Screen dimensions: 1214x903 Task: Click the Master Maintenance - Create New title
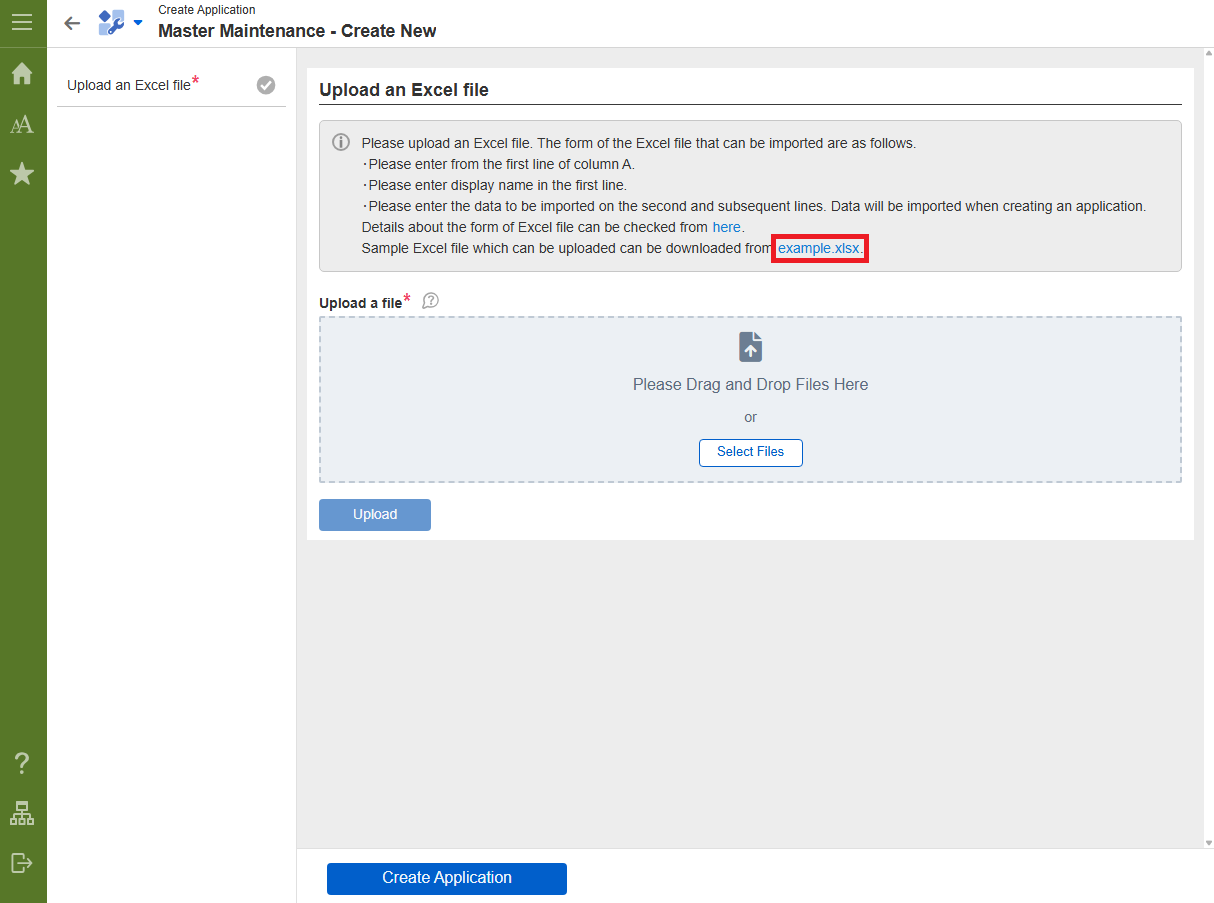pyautogui.click(x=297, y=31)
